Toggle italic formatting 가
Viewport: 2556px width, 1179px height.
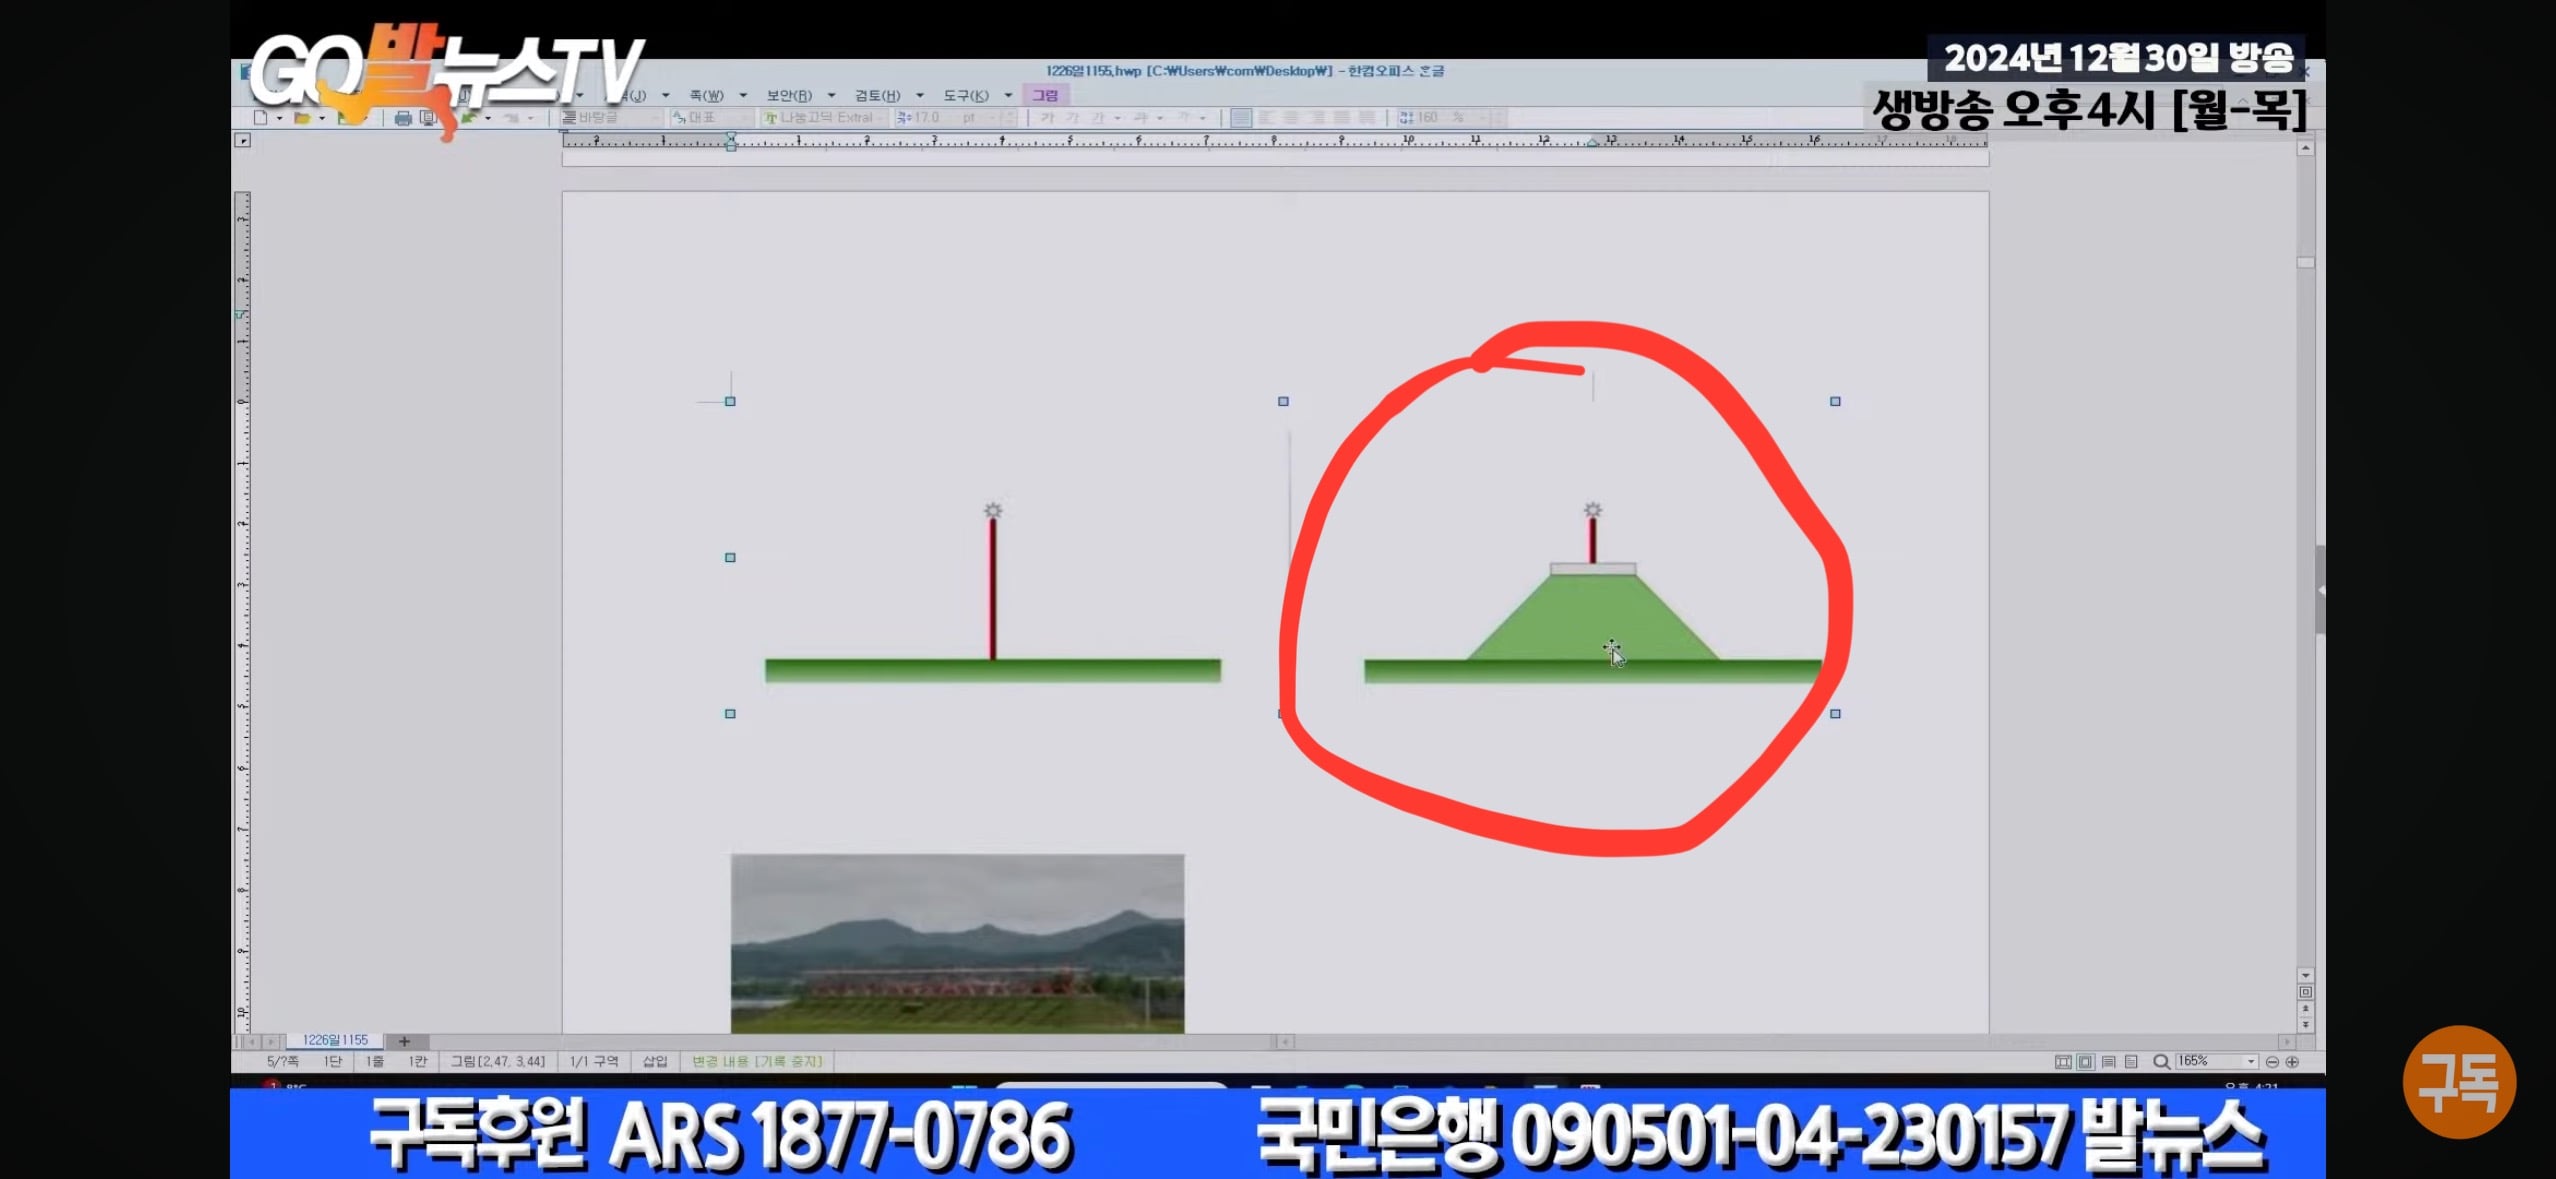coord(1072,118)
